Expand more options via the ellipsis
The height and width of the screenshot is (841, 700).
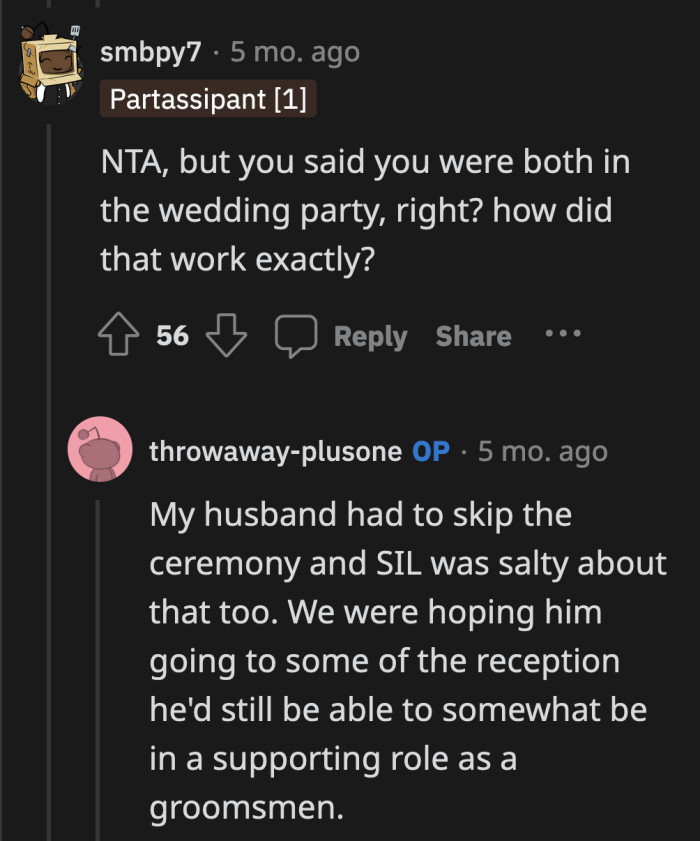tap(562, 336)
